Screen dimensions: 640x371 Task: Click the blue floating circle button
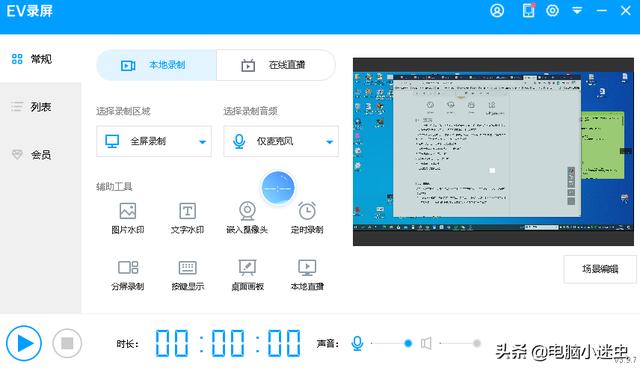(x=278, y=188)
